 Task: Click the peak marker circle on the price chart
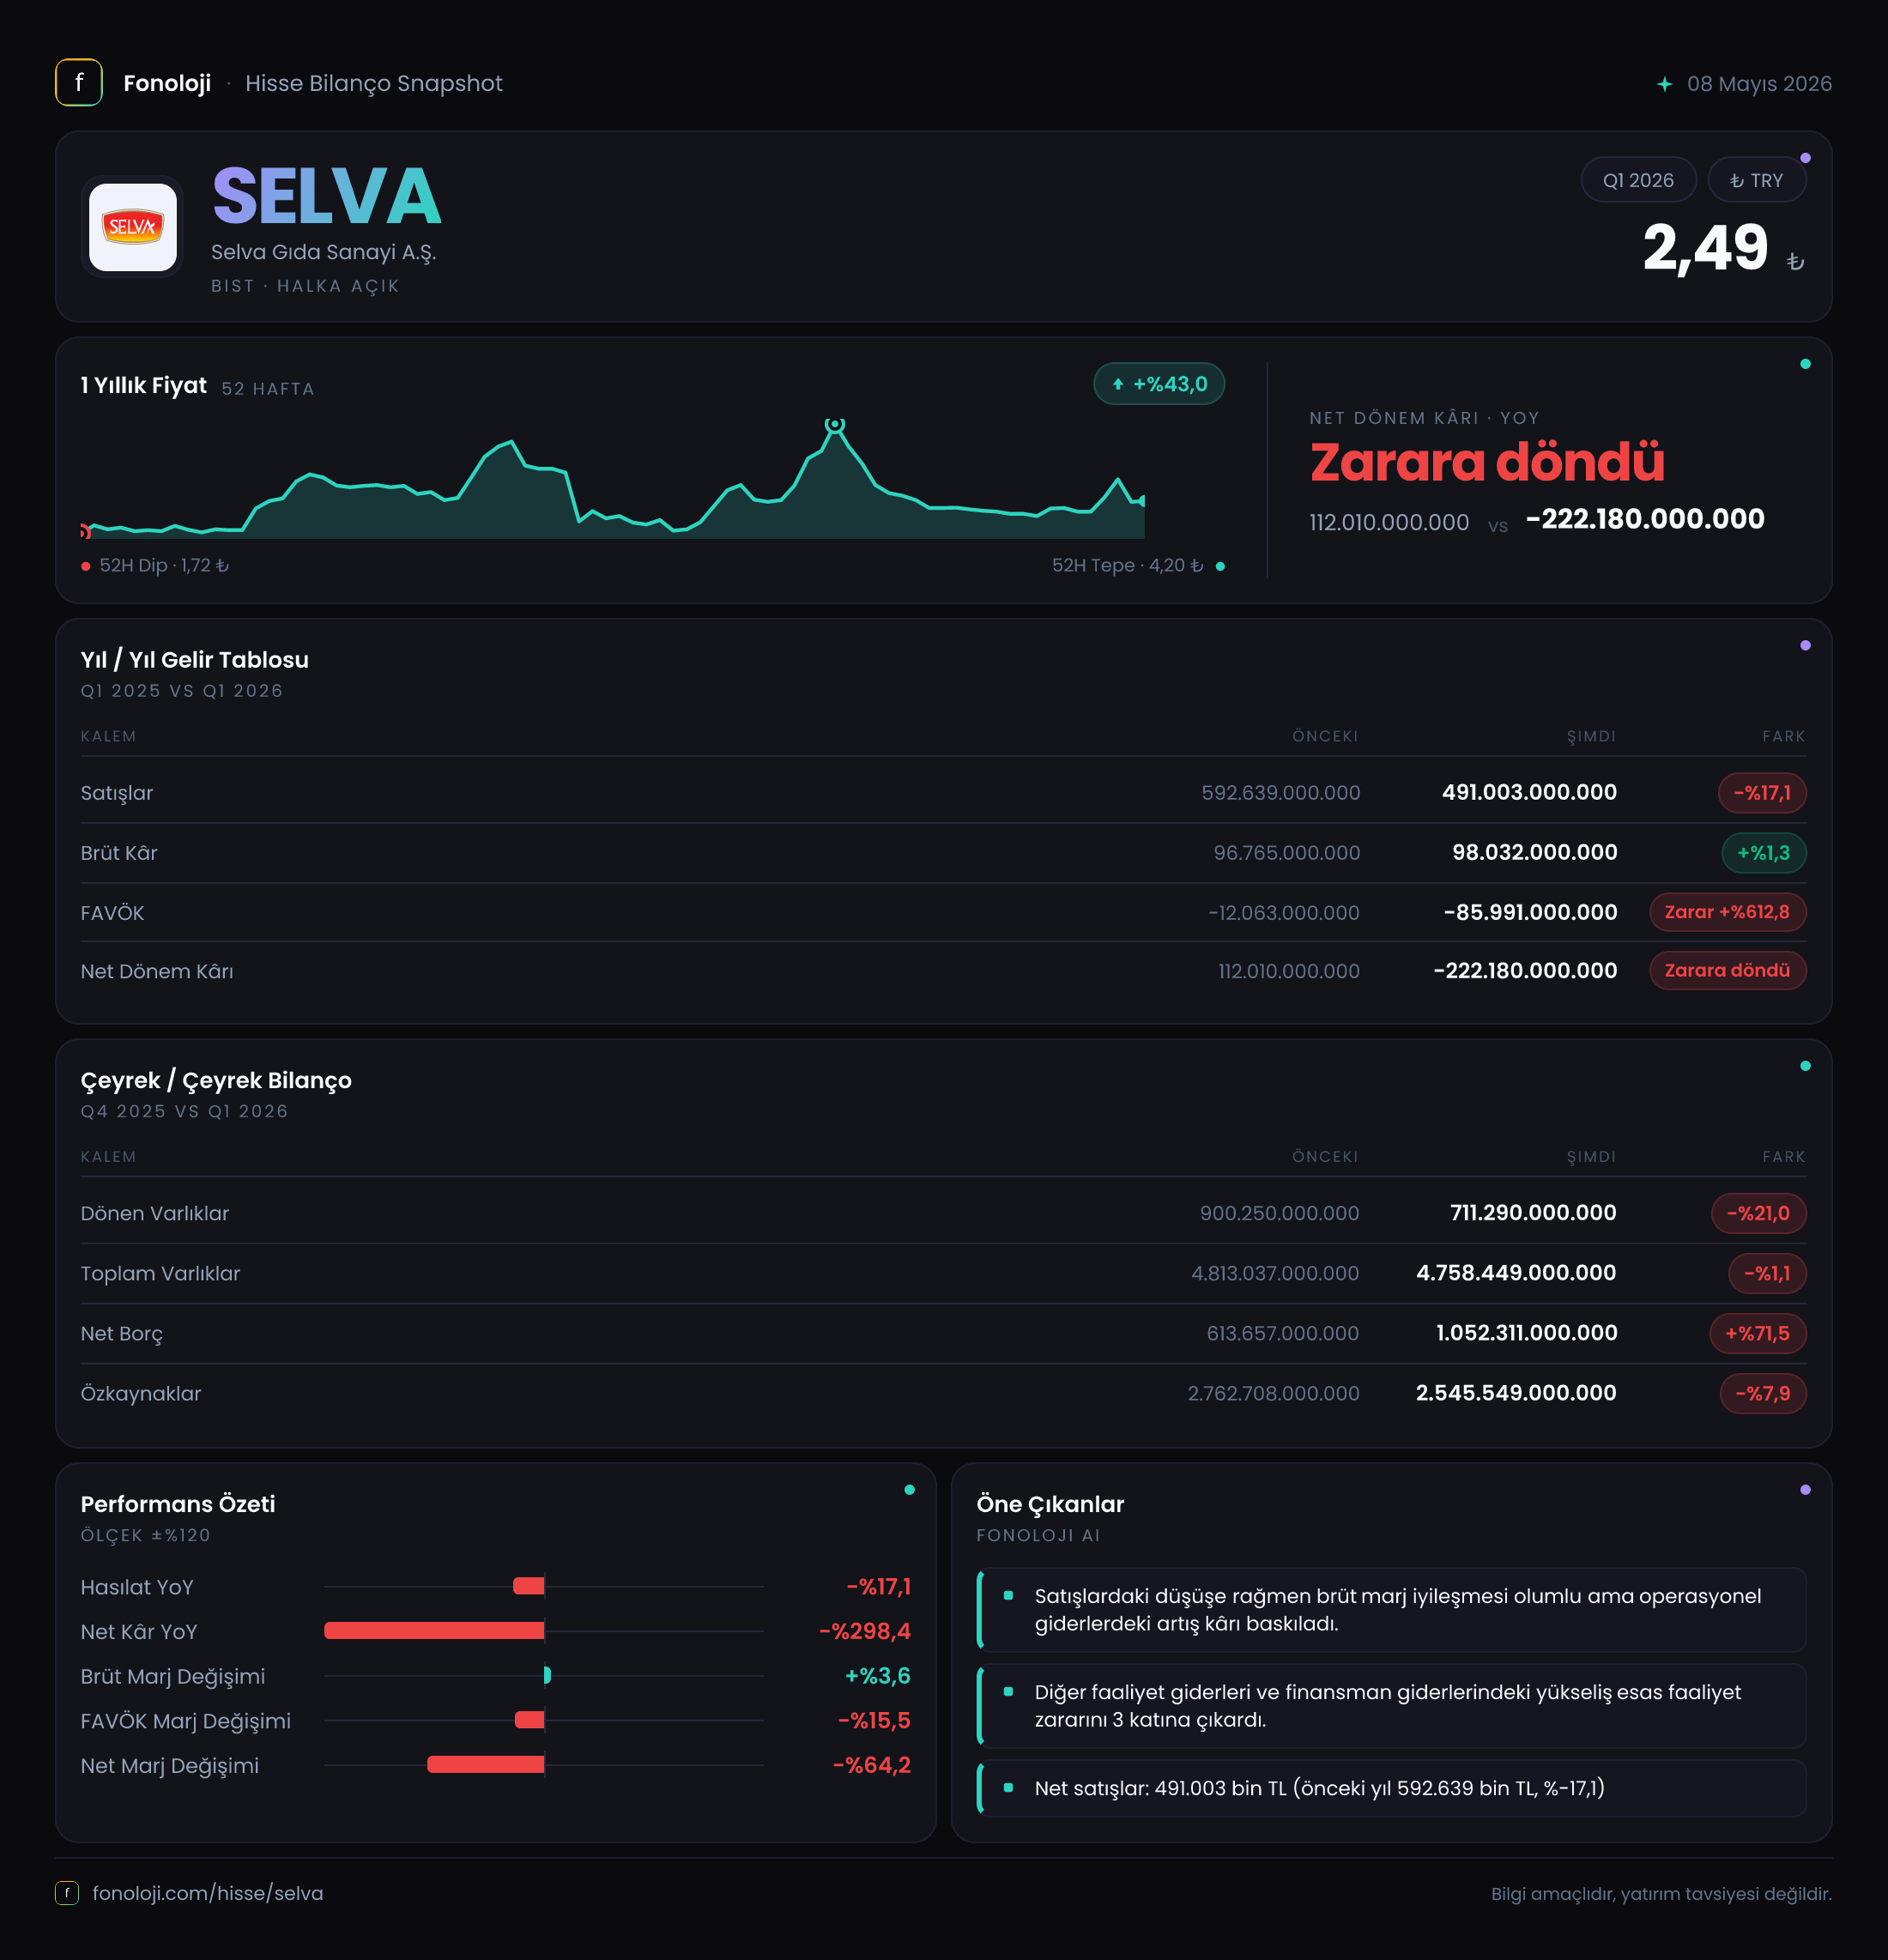(x=835, y=425)
